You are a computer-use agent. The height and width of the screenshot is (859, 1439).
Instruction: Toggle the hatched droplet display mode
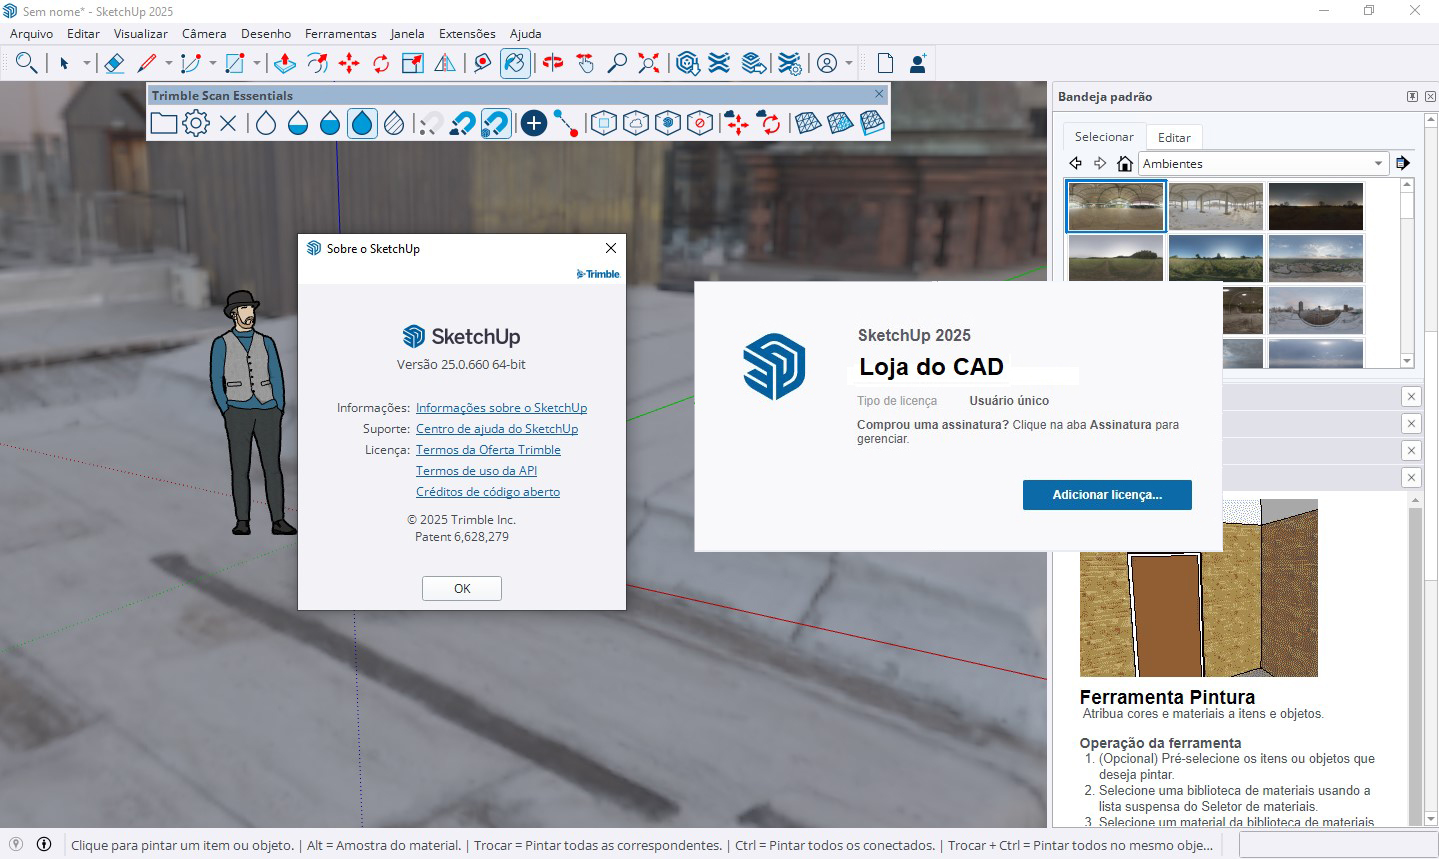point(394,123)
